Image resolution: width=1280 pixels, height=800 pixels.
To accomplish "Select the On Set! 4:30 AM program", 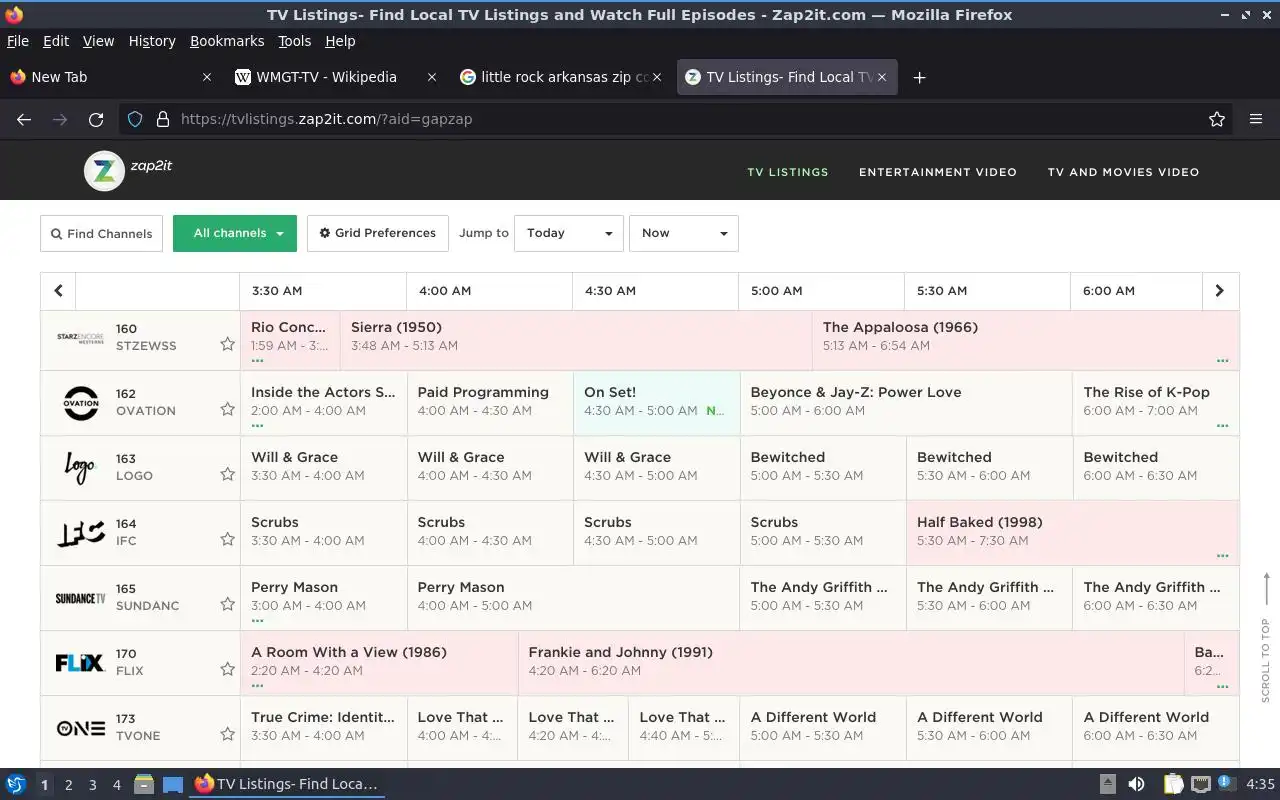I will point(657,405).
